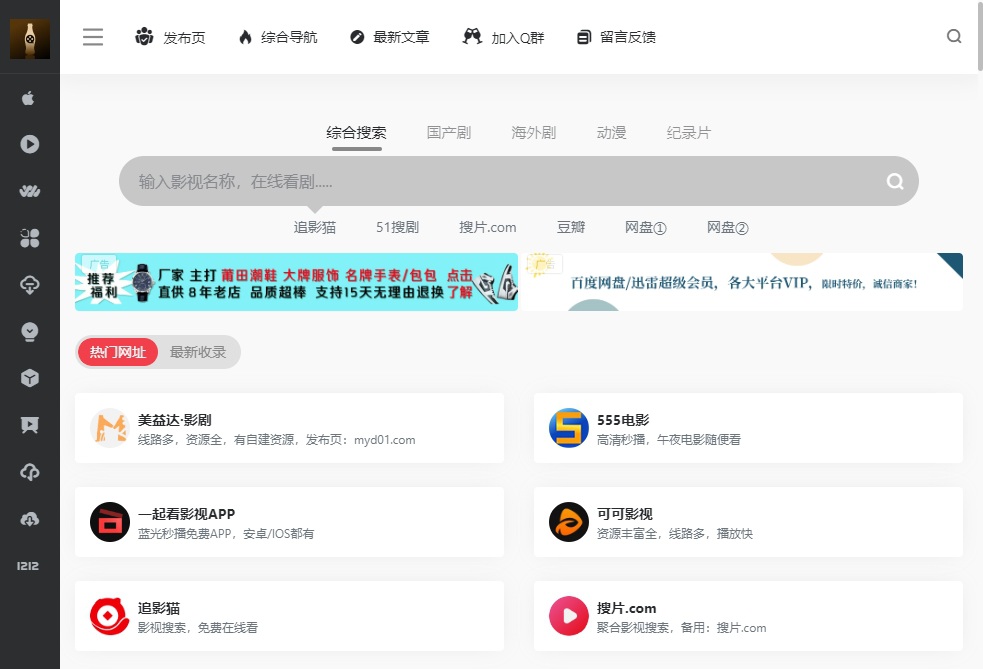Click the 一起看影视APP logo
Viewport: 983px width, 669px height.
(x=110, y=522)
